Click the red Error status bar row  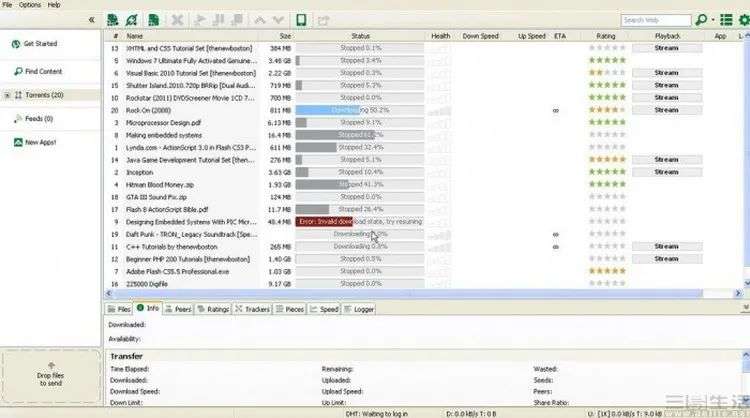(x=360, y=221)
